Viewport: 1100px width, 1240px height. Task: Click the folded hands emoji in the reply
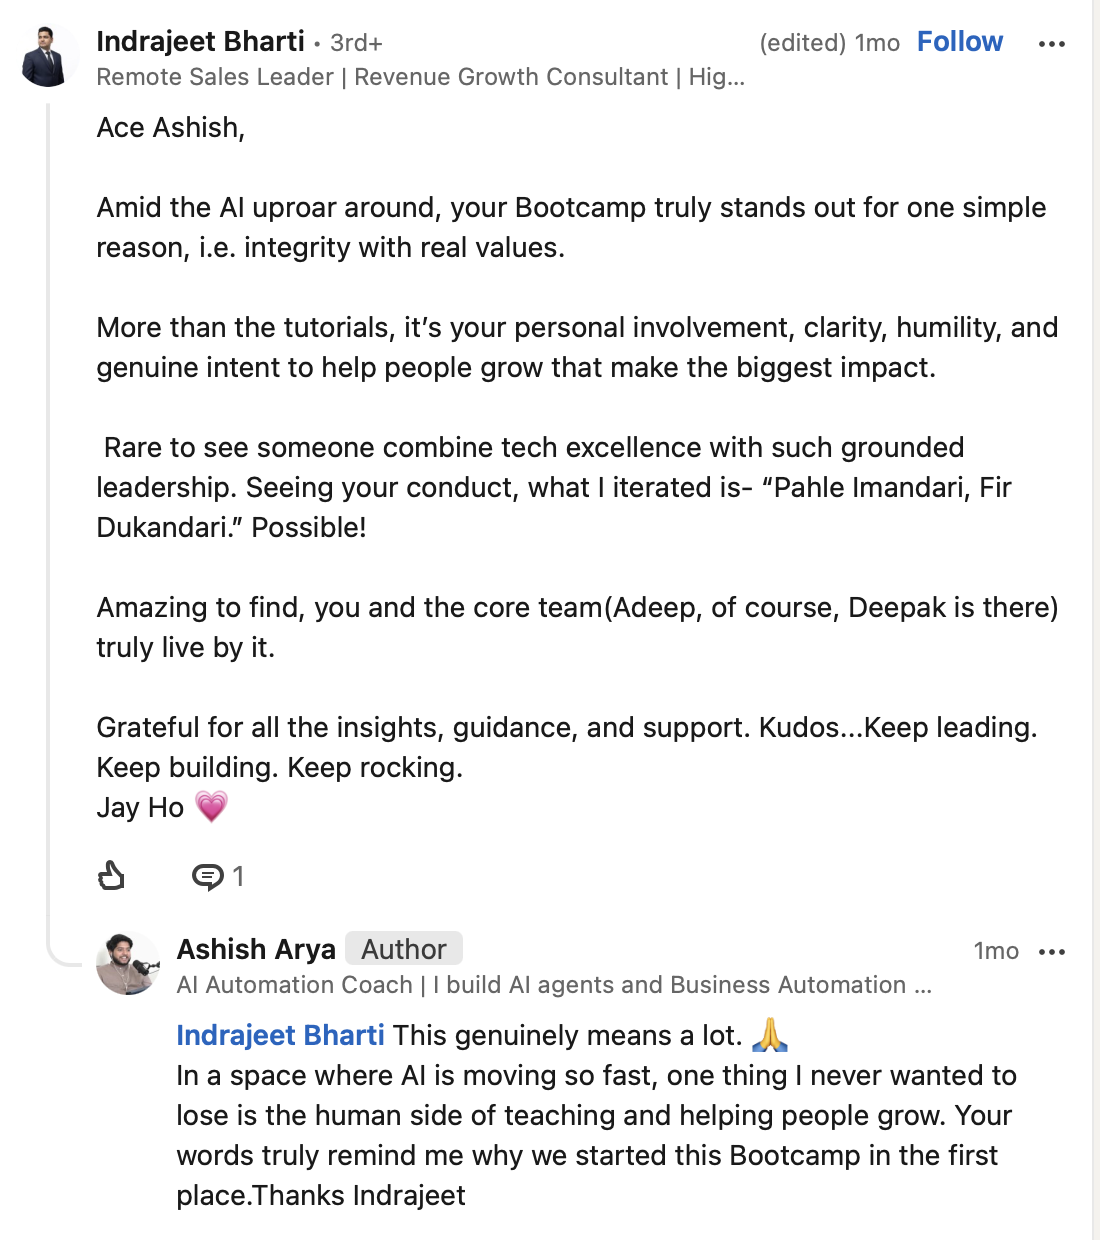pyautogui.click(x=770, y=1034)
